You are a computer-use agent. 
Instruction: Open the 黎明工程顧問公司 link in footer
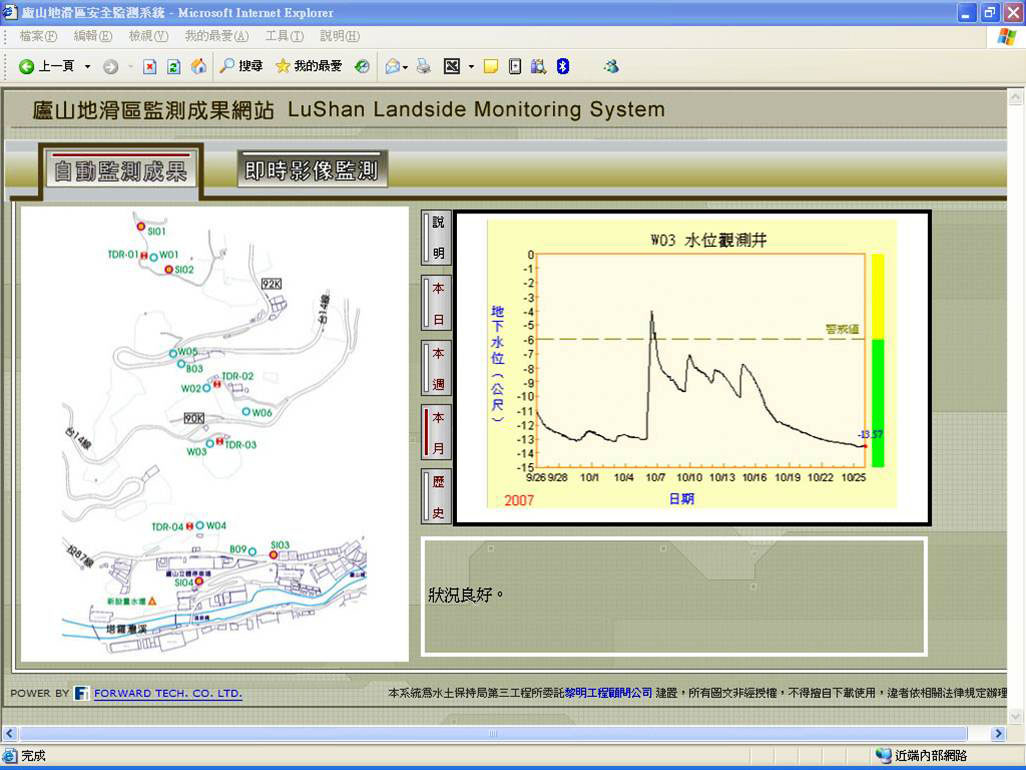click(x=608, y=693)
